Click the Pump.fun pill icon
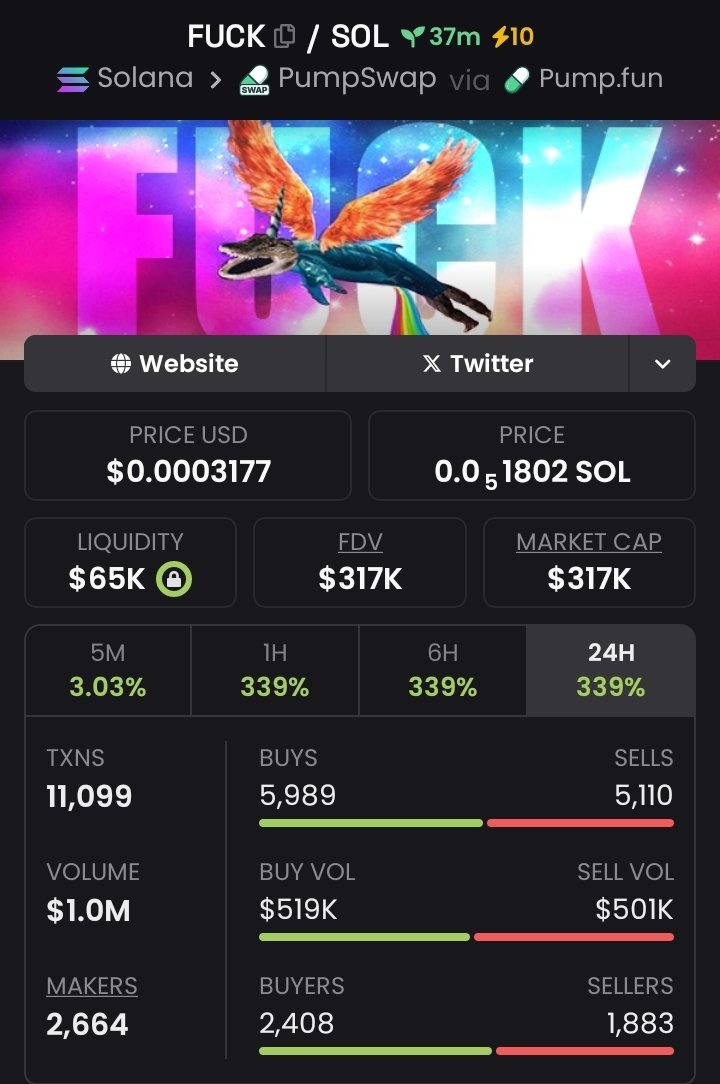Viewport: 720px width, 1084px height. [517, 80]
